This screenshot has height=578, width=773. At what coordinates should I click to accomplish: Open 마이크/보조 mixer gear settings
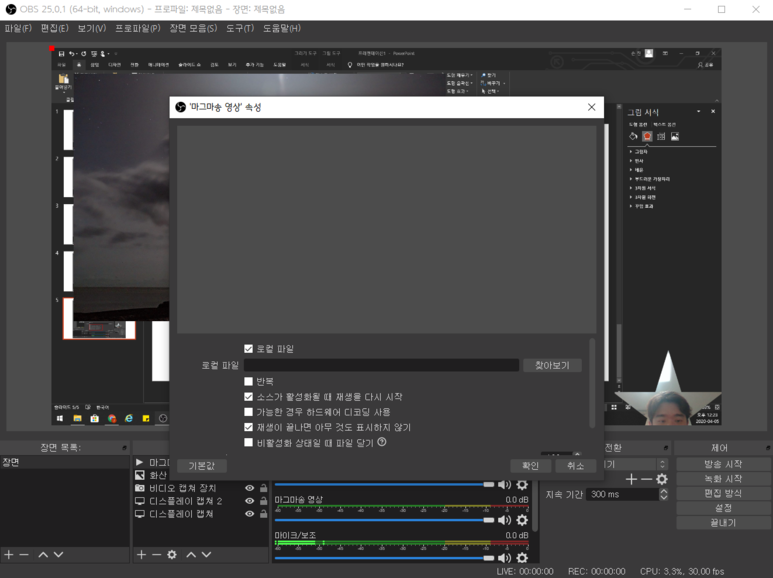[x=522, y=558]
